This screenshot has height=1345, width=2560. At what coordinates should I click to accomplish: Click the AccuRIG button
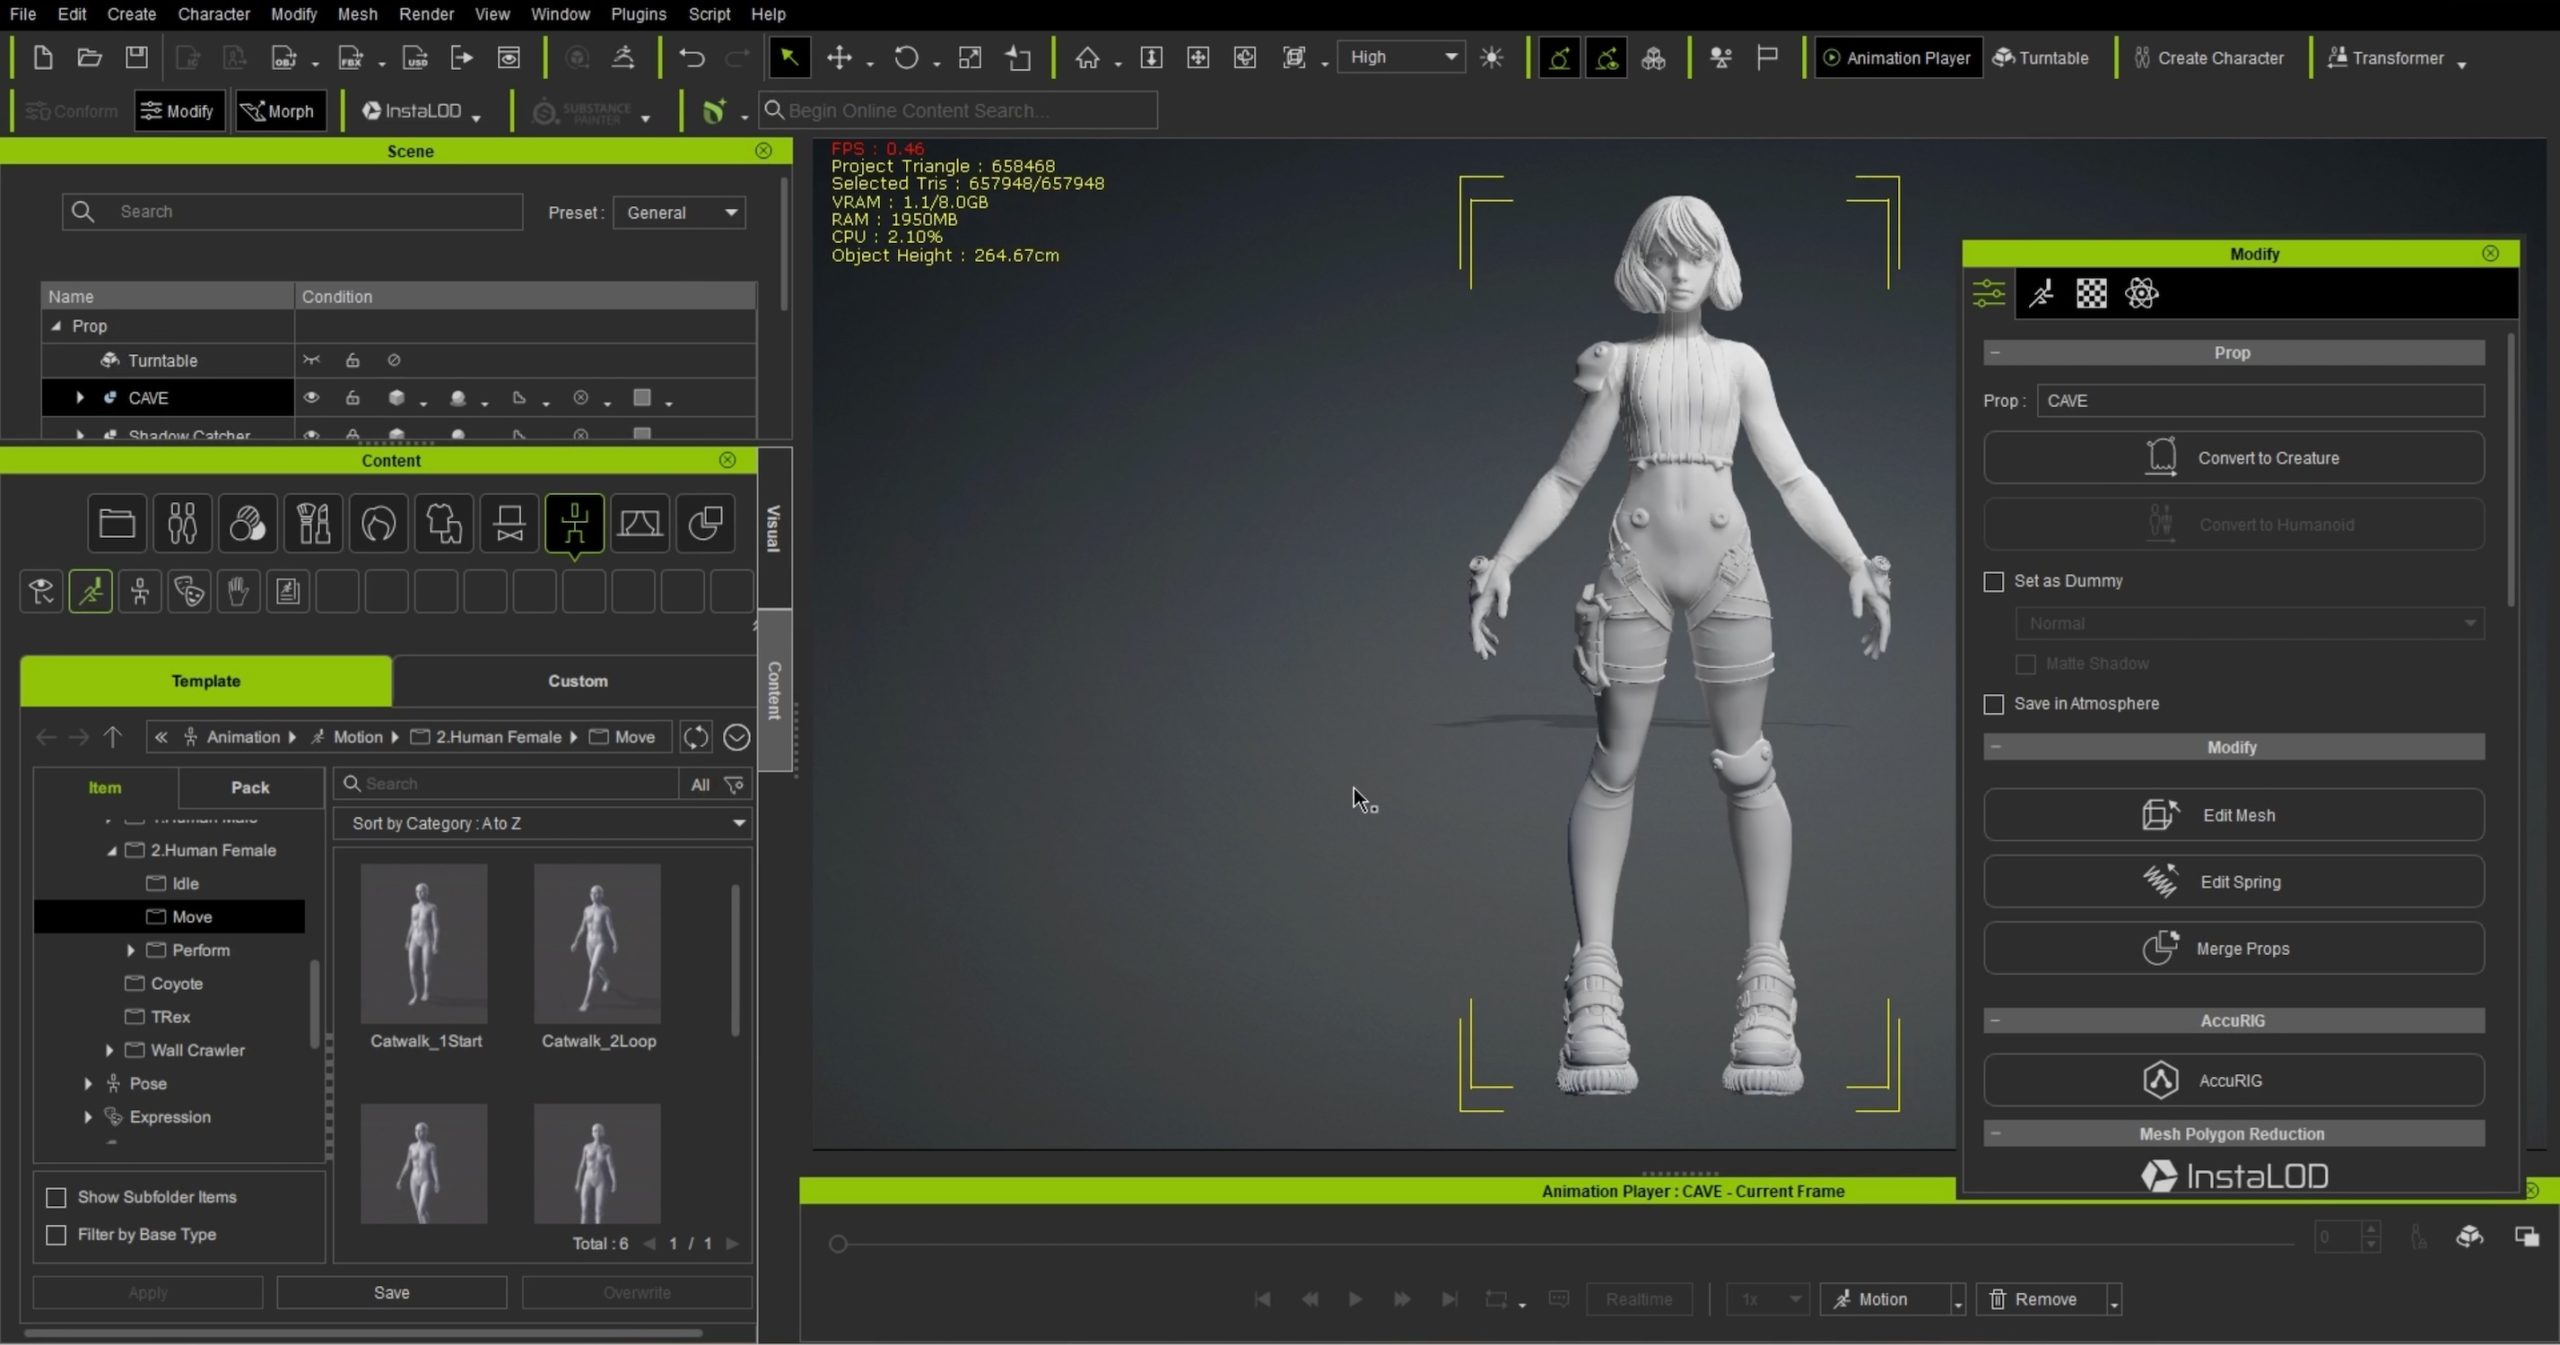(x=2233, y=1080)
